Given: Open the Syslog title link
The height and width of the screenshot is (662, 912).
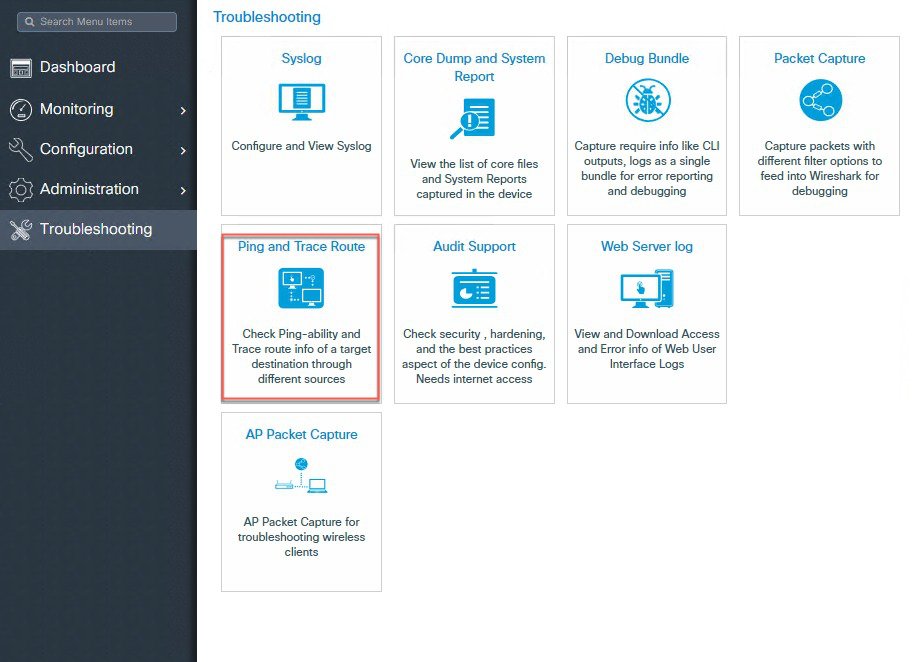Looking at the screenshot, I should [x=301, y=58].
